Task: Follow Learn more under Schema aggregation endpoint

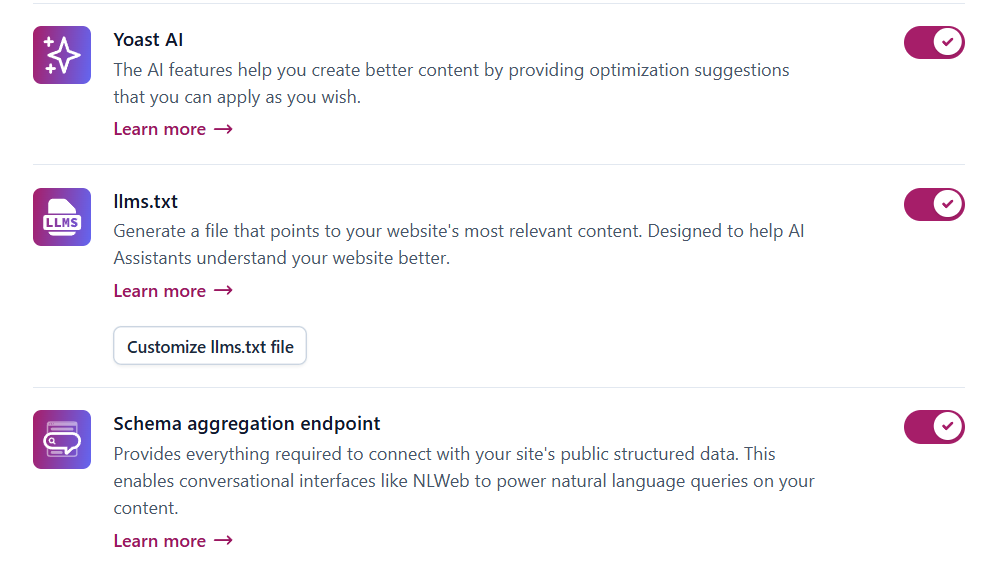Action: coord(160,541)
